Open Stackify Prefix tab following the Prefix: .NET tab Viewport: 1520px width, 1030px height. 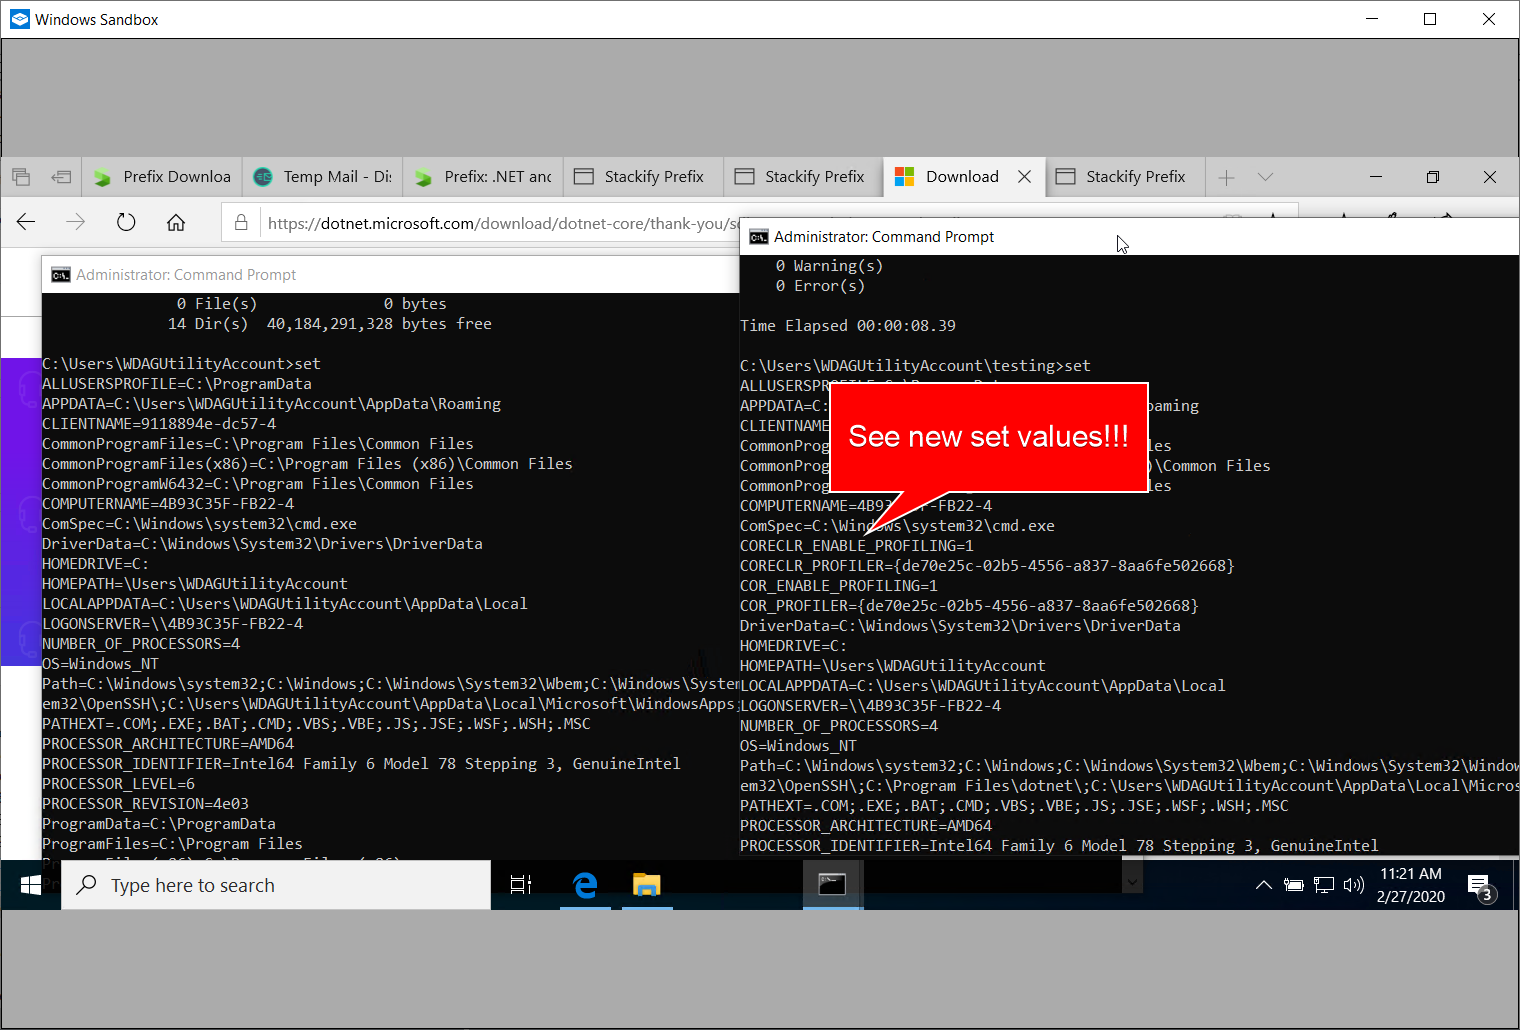coord(643,177)
